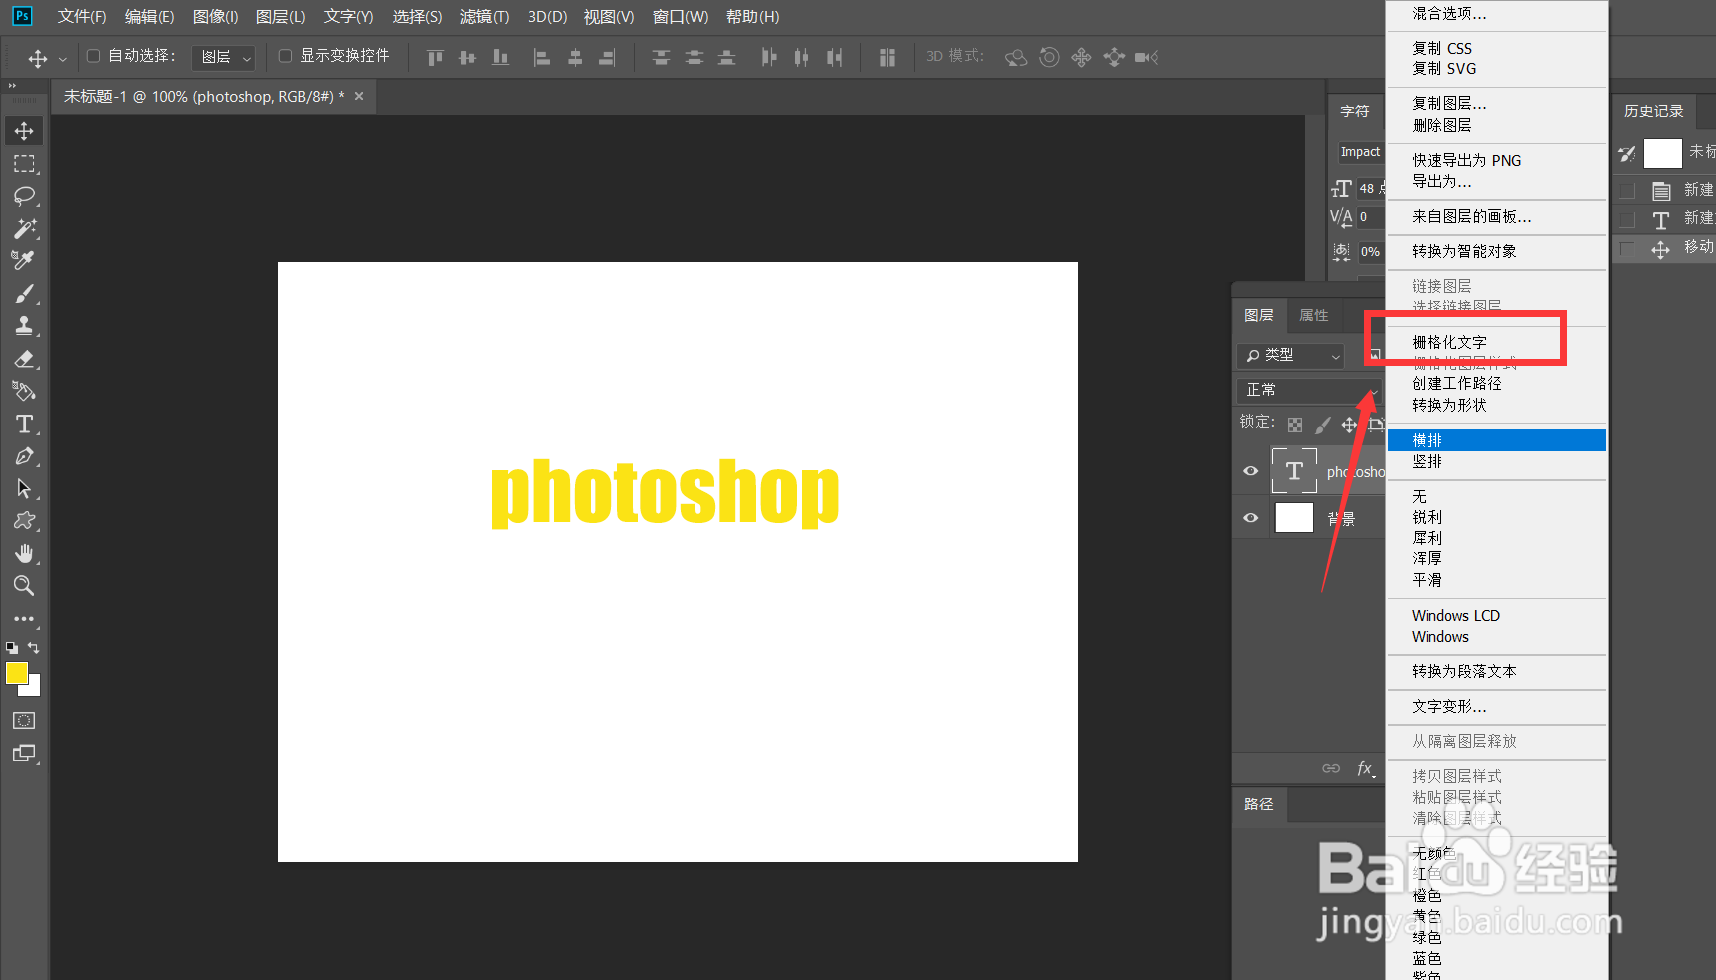Select the Pen tool
This screenshot has width=1716, height=980.
coord(24,456)
